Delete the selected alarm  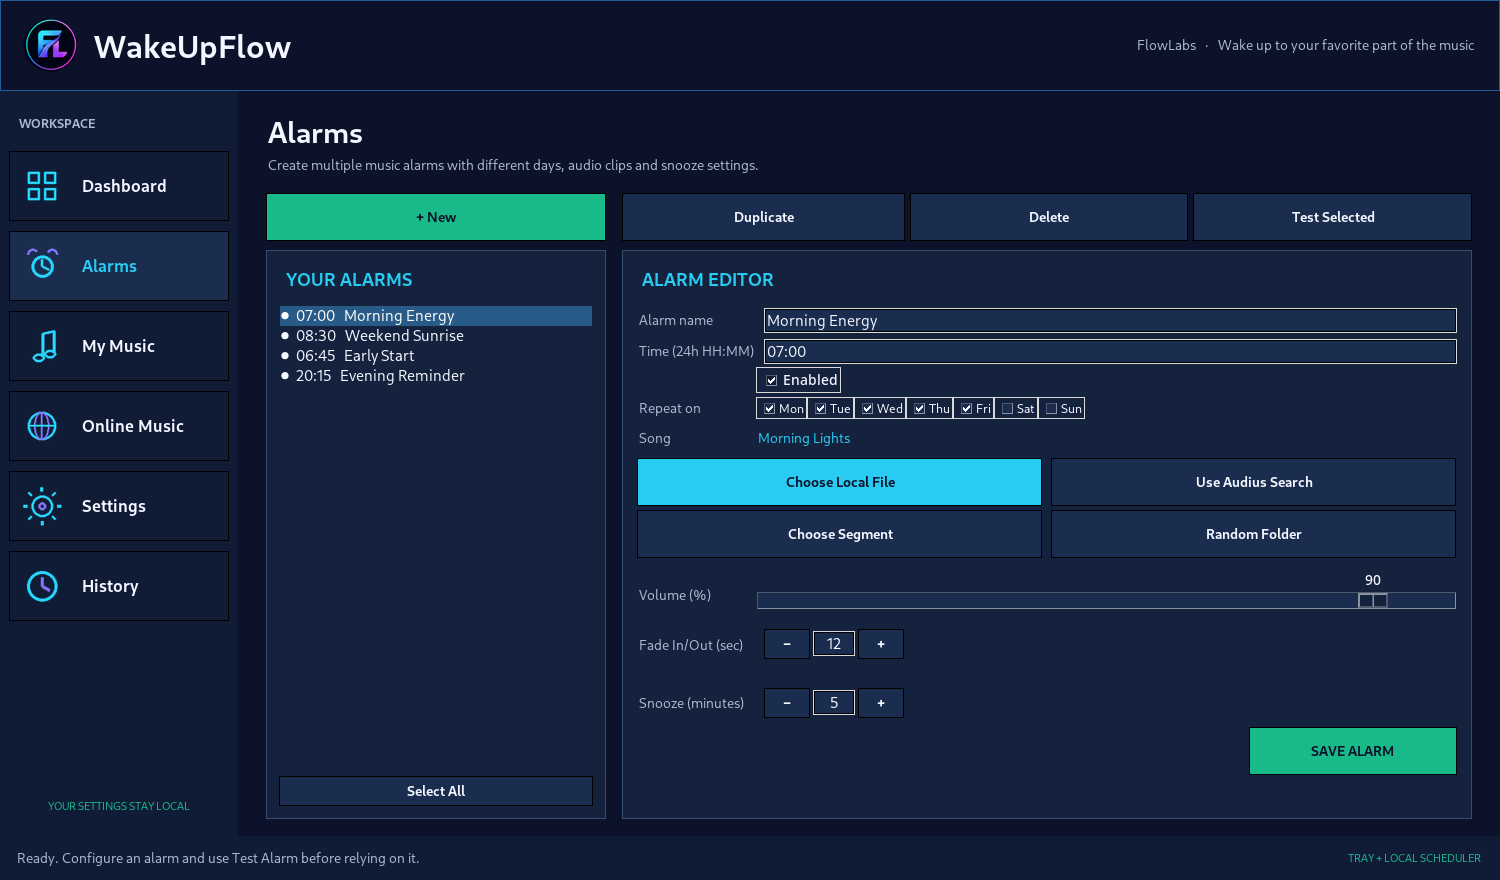click(x=1049, y=217)
